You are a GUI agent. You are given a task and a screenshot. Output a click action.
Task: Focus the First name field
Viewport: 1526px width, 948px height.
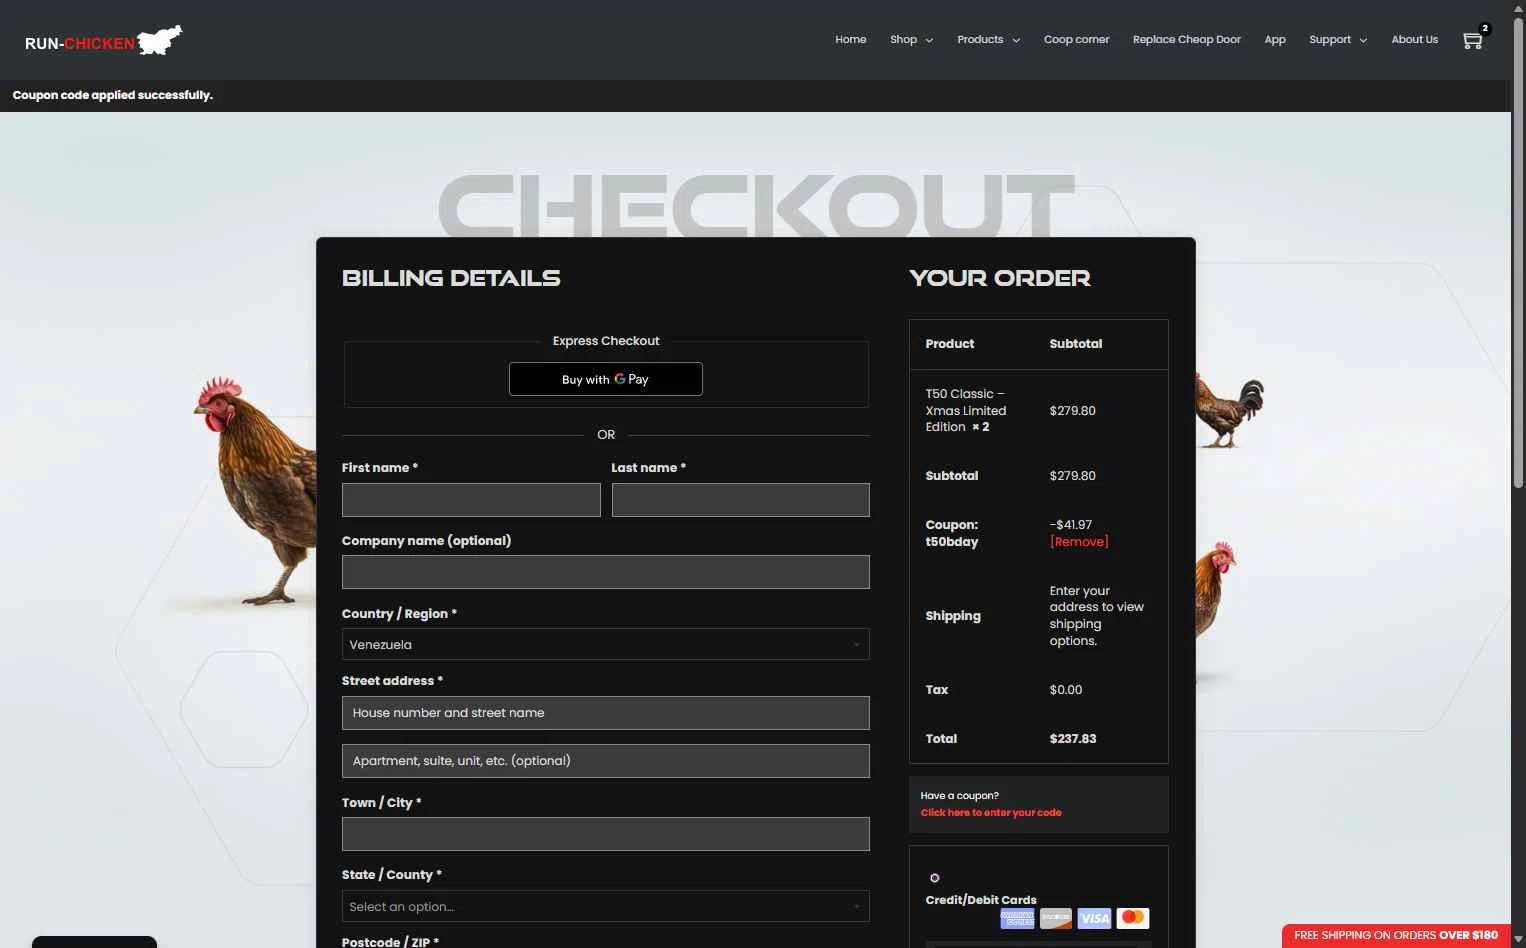coord(471,500)
